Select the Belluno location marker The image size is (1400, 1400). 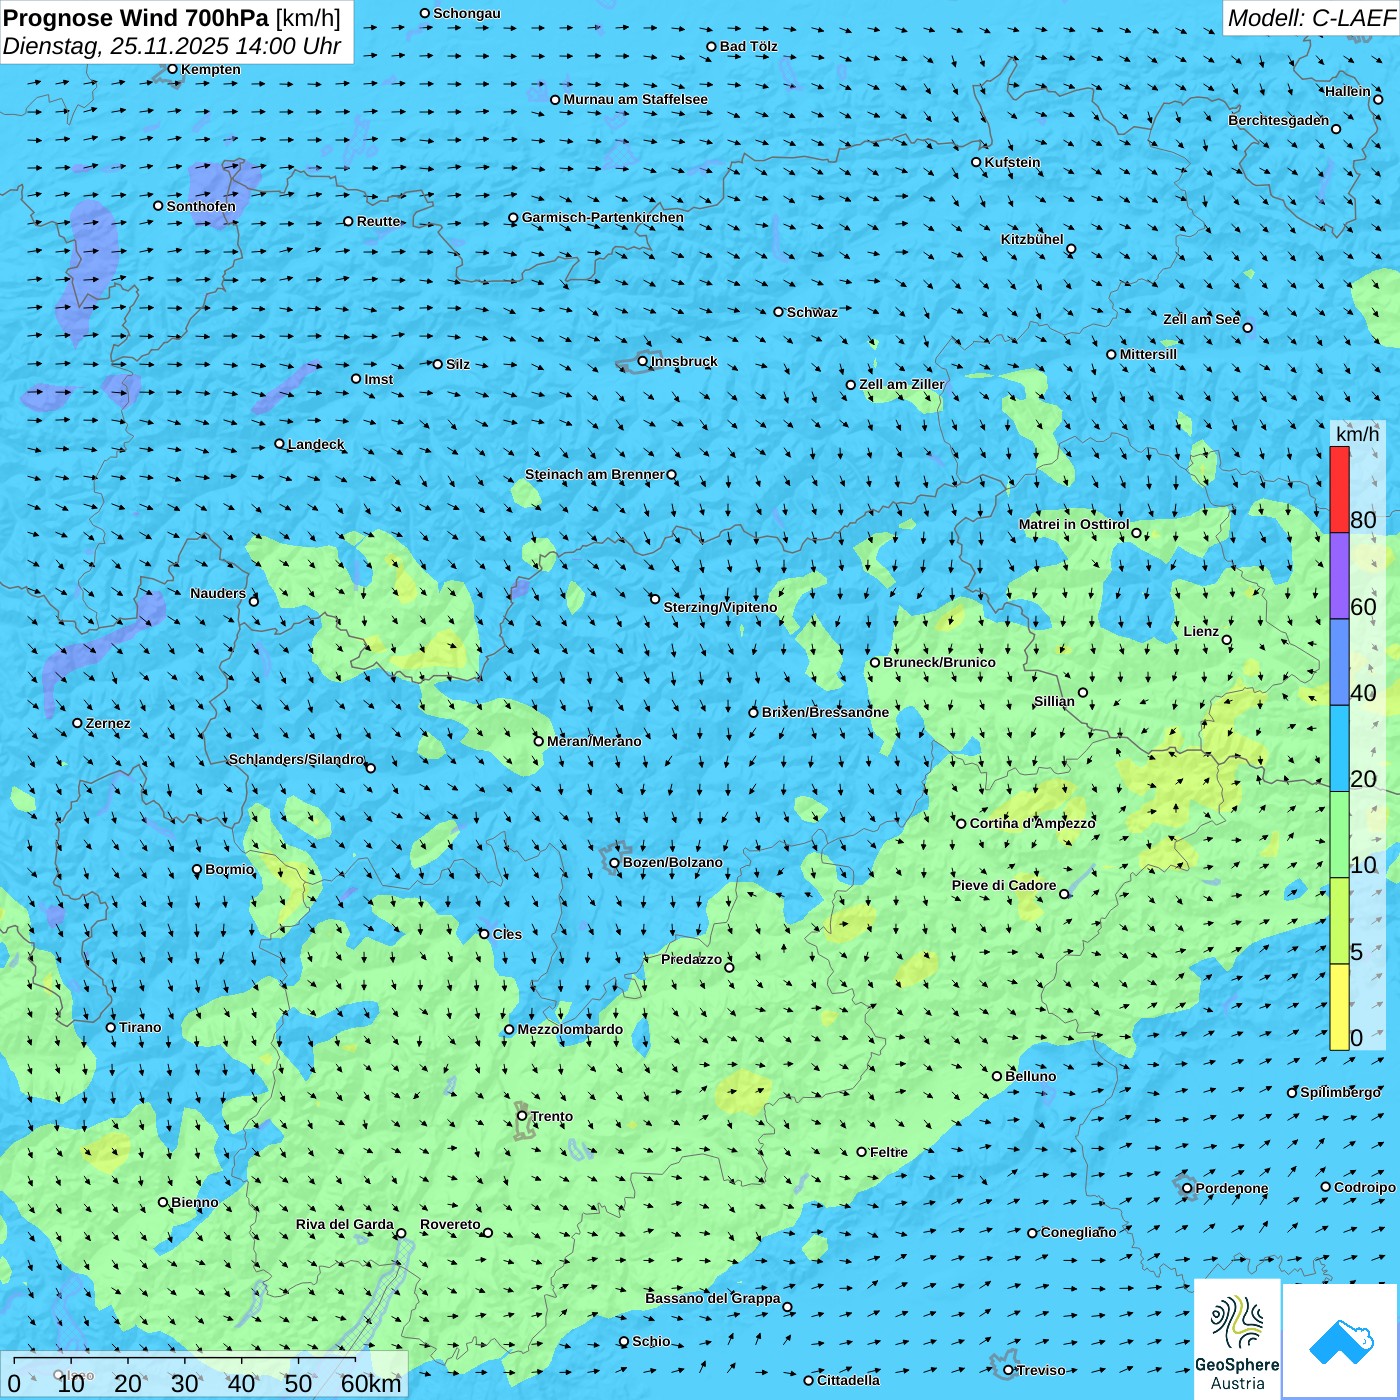click(x=997, y=1076)
